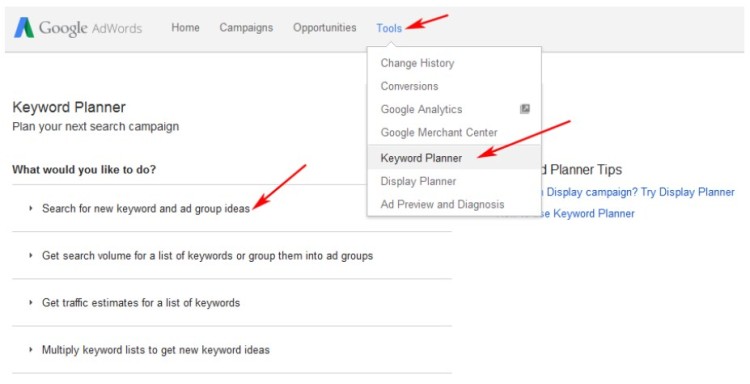Open the Home tab

coord(185,28)
